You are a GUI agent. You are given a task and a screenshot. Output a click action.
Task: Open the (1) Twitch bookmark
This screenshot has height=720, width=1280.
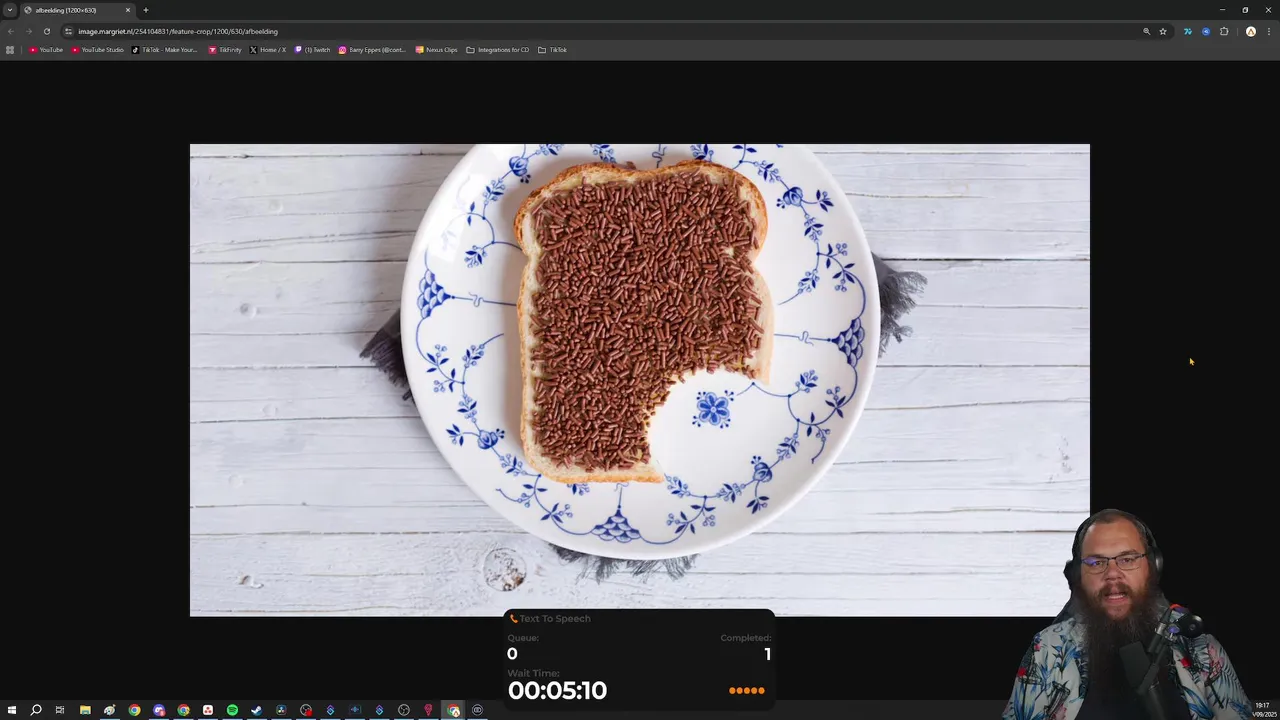(313, 50)
